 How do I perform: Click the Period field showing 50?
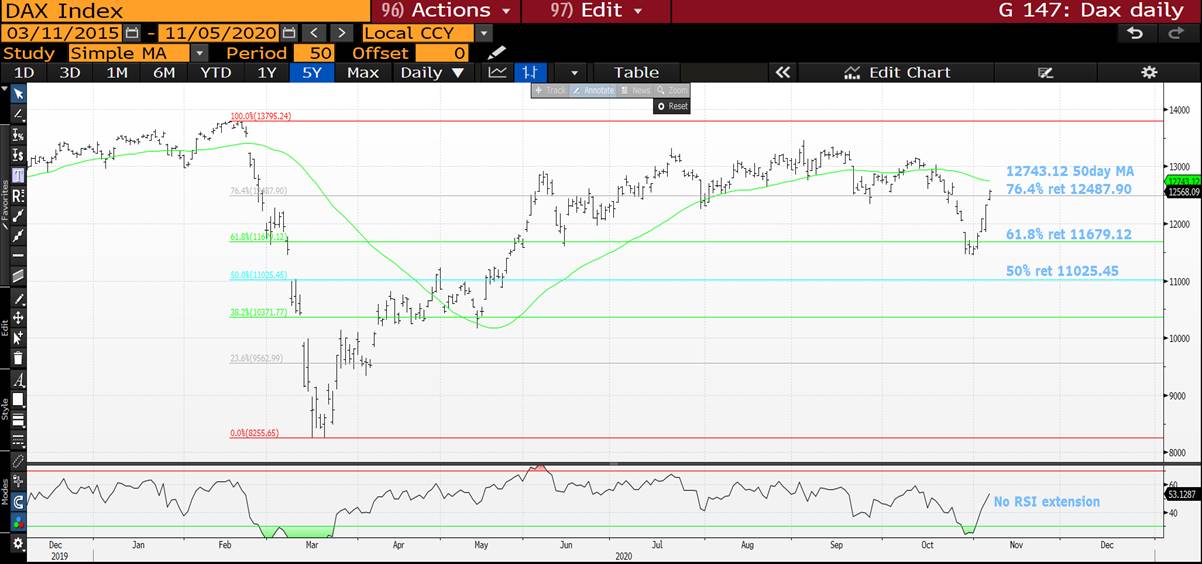point(315,53)
